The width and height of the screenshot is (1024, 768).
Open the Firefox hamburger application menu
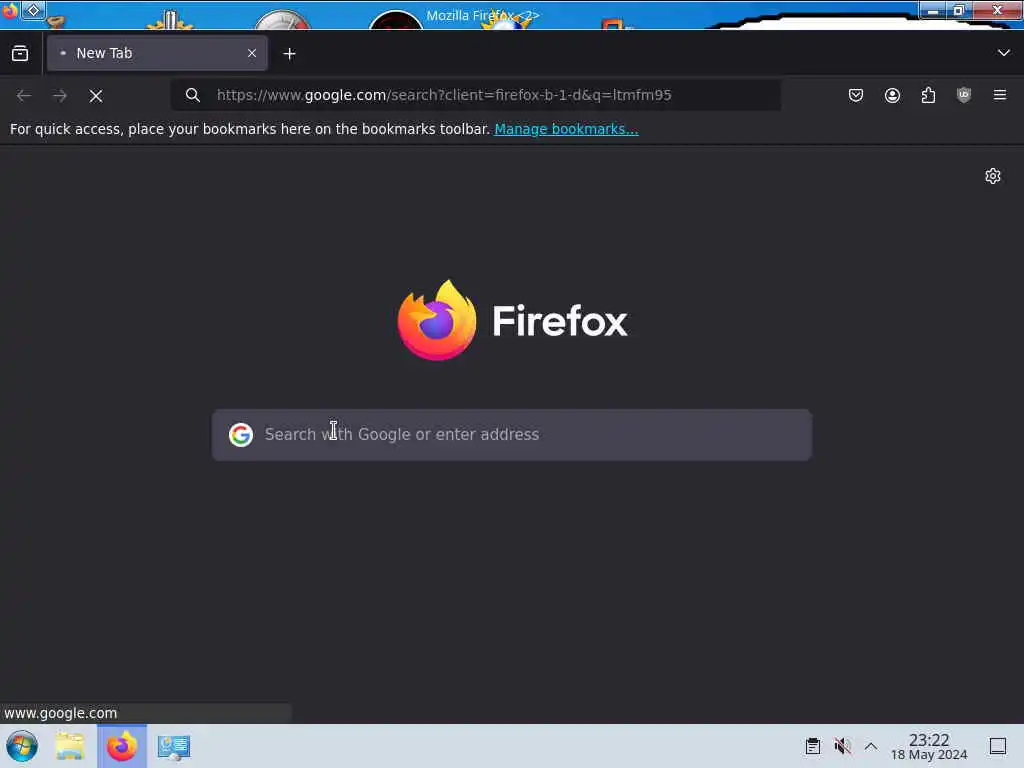tap(999, 95)
